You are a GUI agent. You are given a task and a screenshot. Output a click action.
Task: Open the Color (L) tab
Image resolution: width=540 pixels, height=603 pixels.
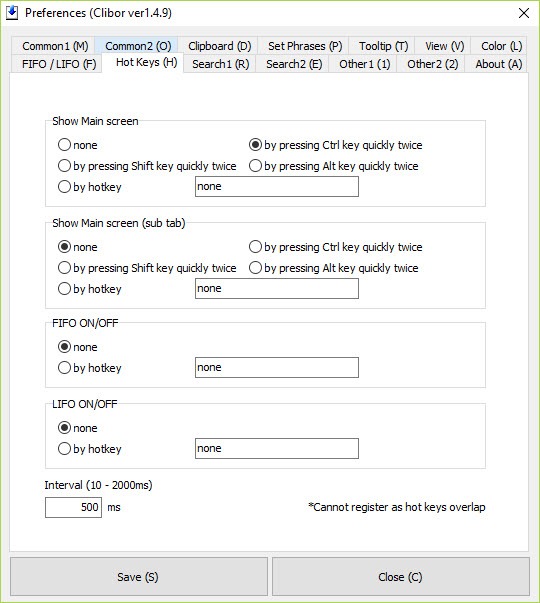click(502, 46)
